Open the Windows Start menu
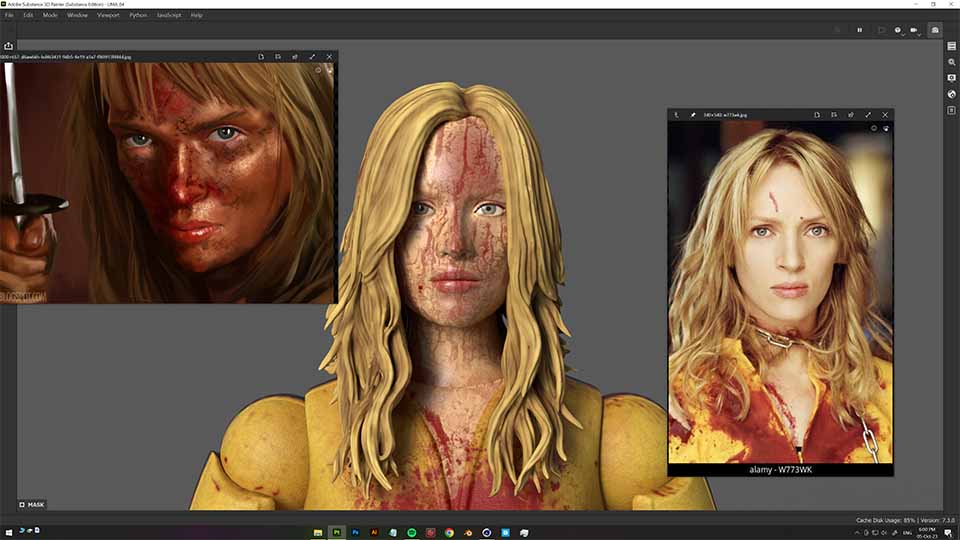Screen dimensions: 960x540 tap(9, 533)
